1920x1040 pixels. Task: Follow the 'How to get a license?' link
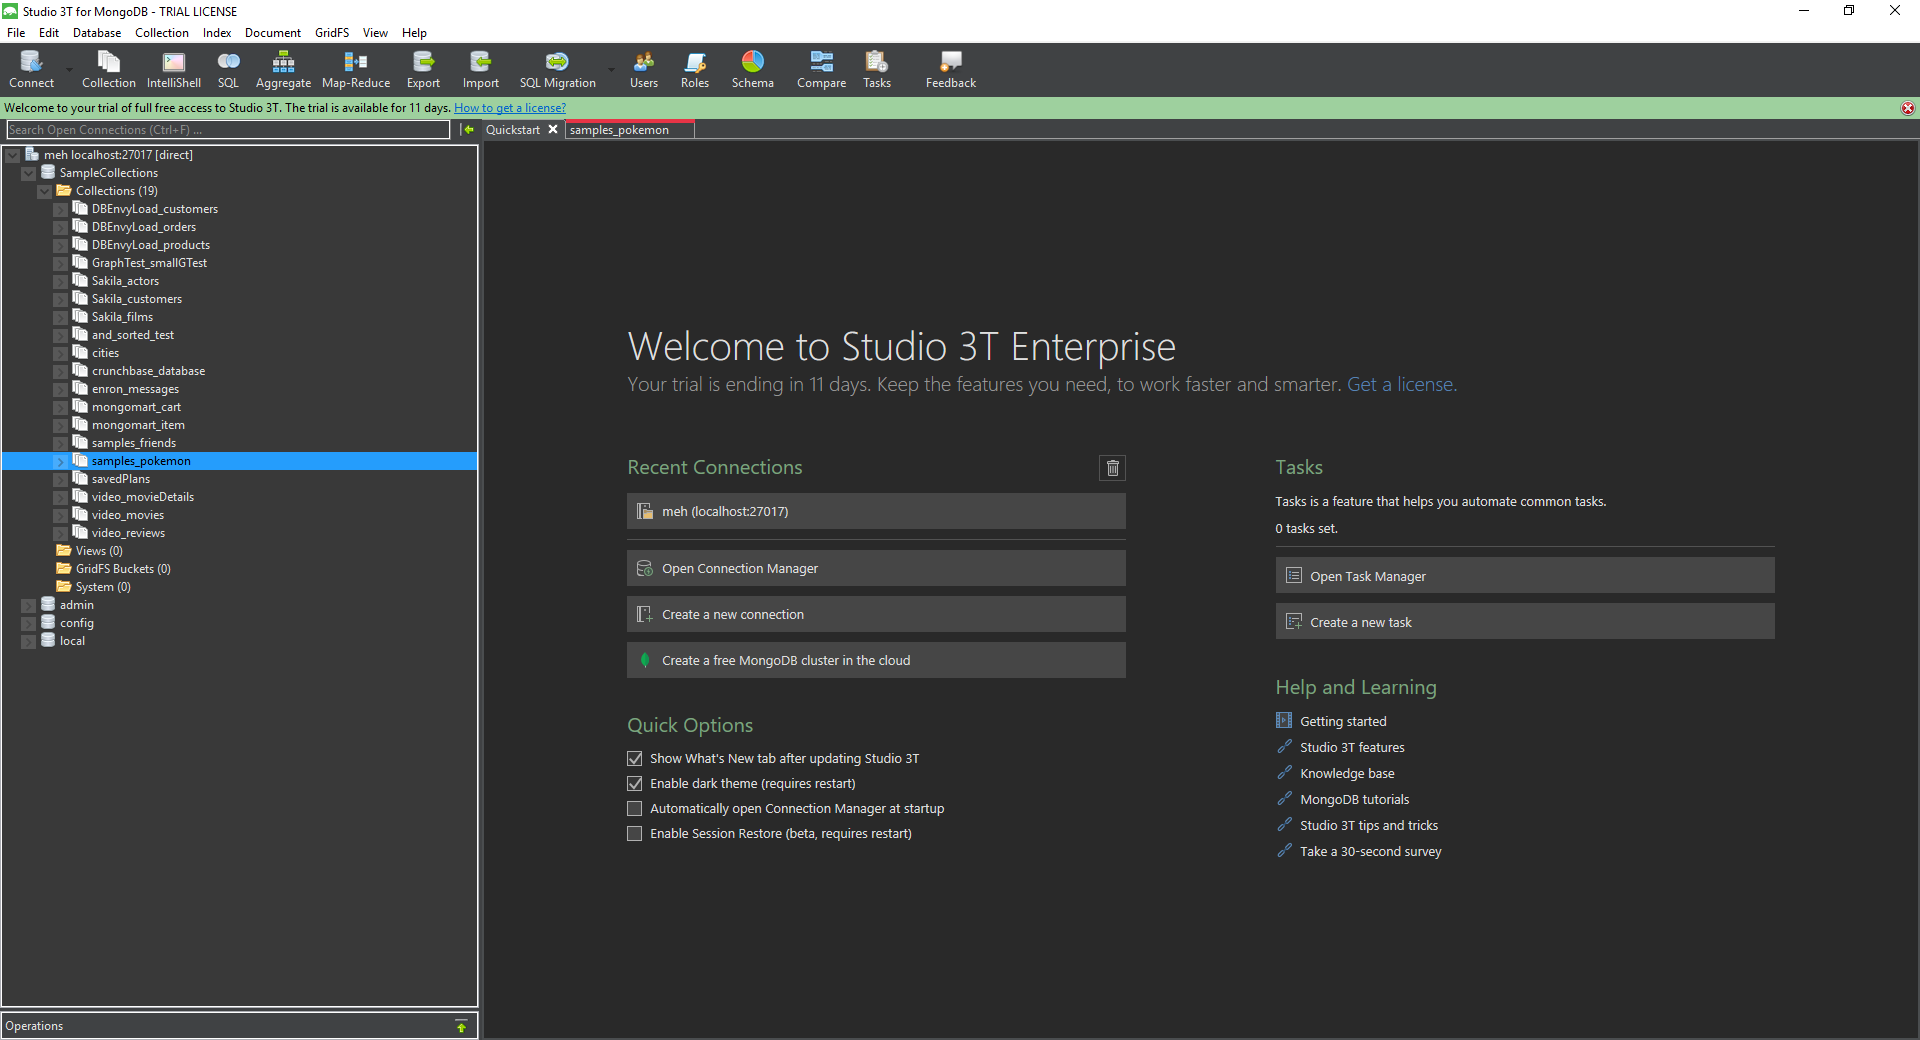click(509, 108)
